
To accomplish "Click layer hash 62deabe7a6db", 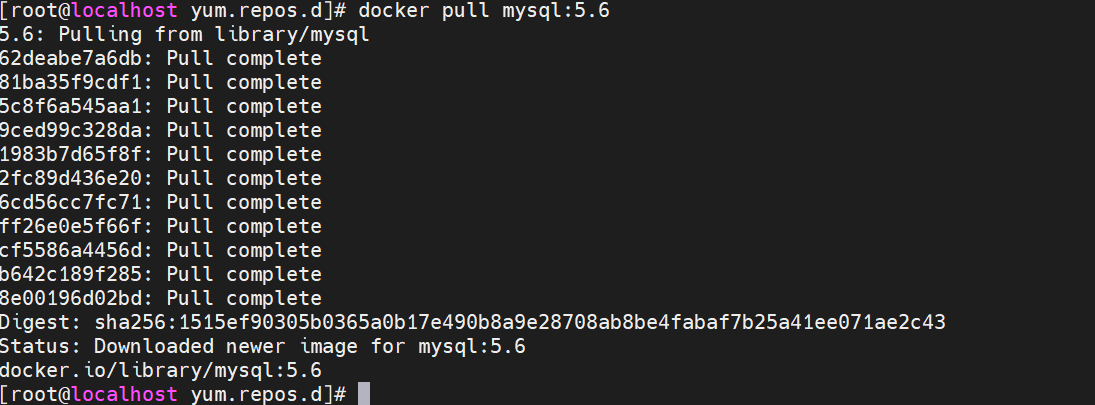I will pyautogui.click(x=77, y=59).
